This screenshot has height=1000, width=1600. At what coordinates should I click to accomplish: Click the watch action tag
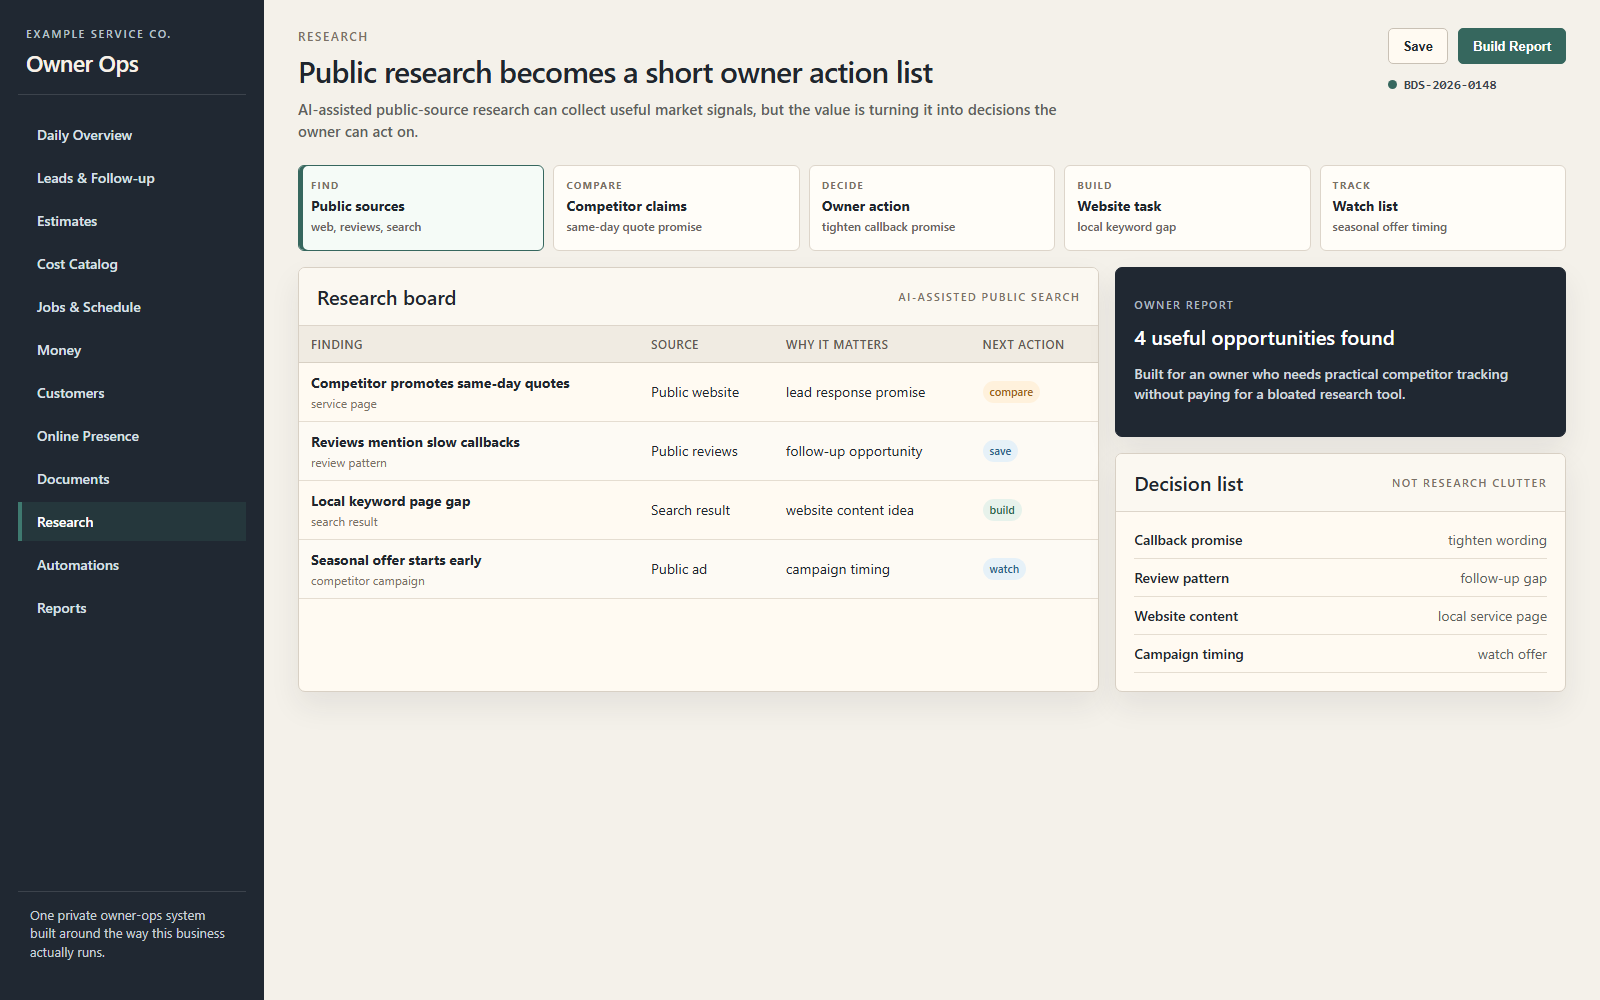[1004, 569]
